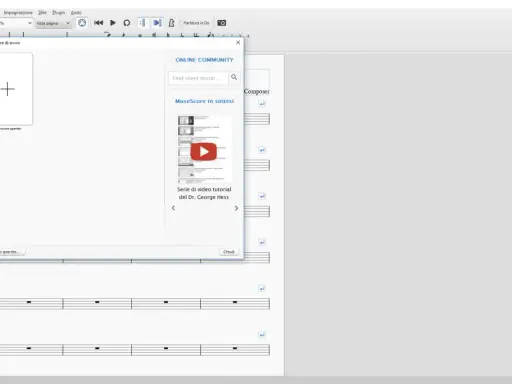Screen dimensions: 512x384
Task: Click the Serie di video tutorial caption
Action: click(204, 193)
